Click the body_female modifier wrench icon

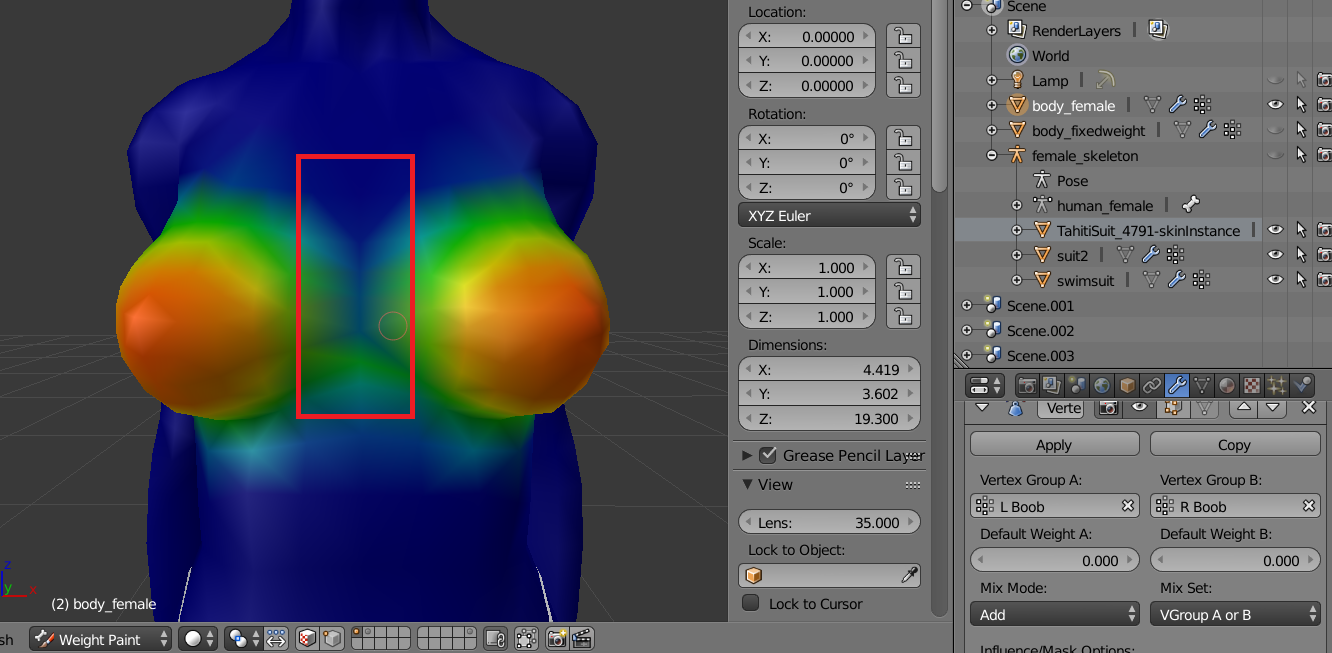tap(1177, 105)
